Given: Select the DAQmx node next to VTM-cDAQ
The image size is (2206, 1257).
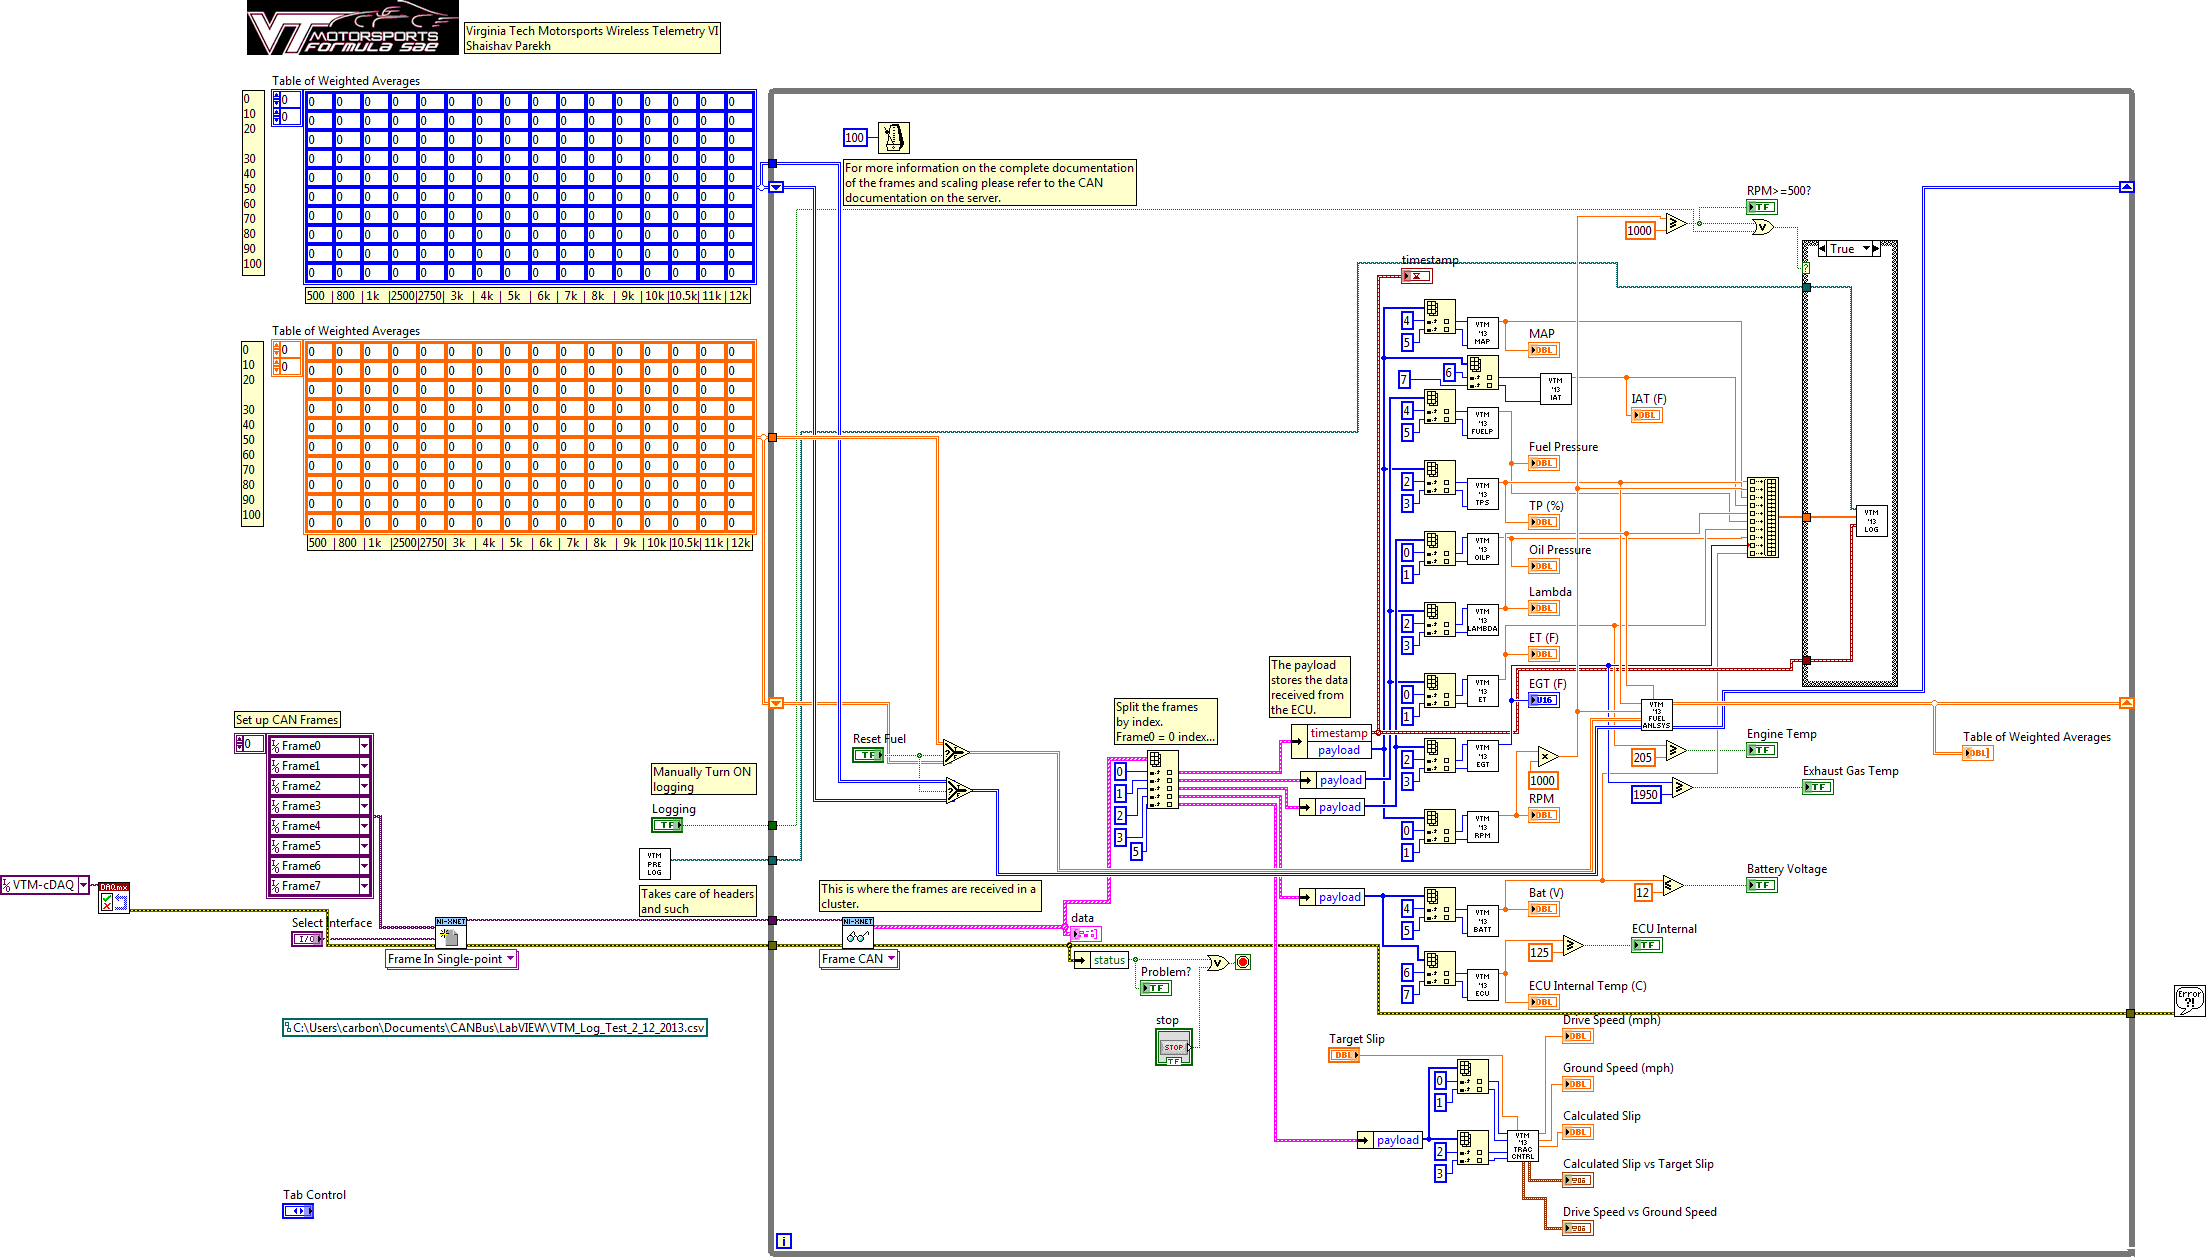Looking at the screenshot, I should coord(114,898).
